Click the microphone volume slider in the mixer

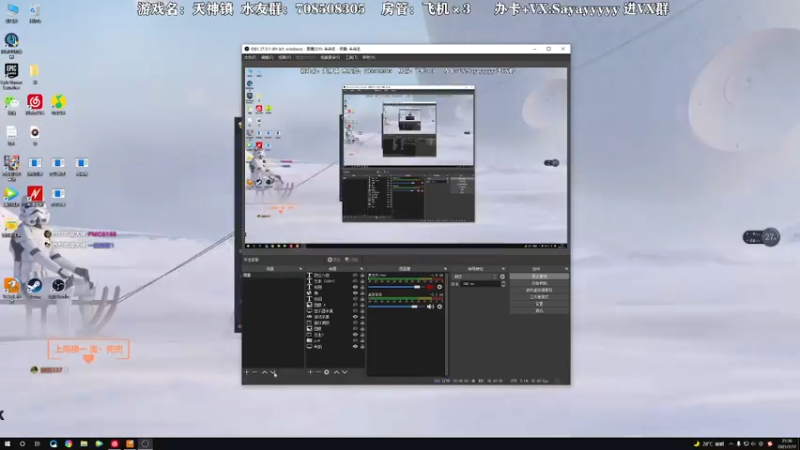pos(396,287)
